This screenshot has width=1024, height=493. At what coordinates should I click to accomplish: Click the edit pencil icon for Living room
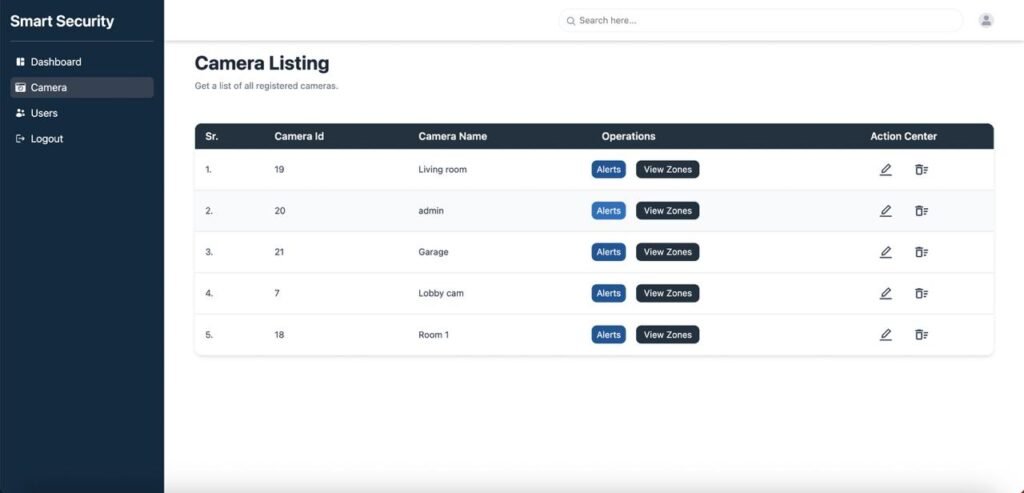coord(885,170)
